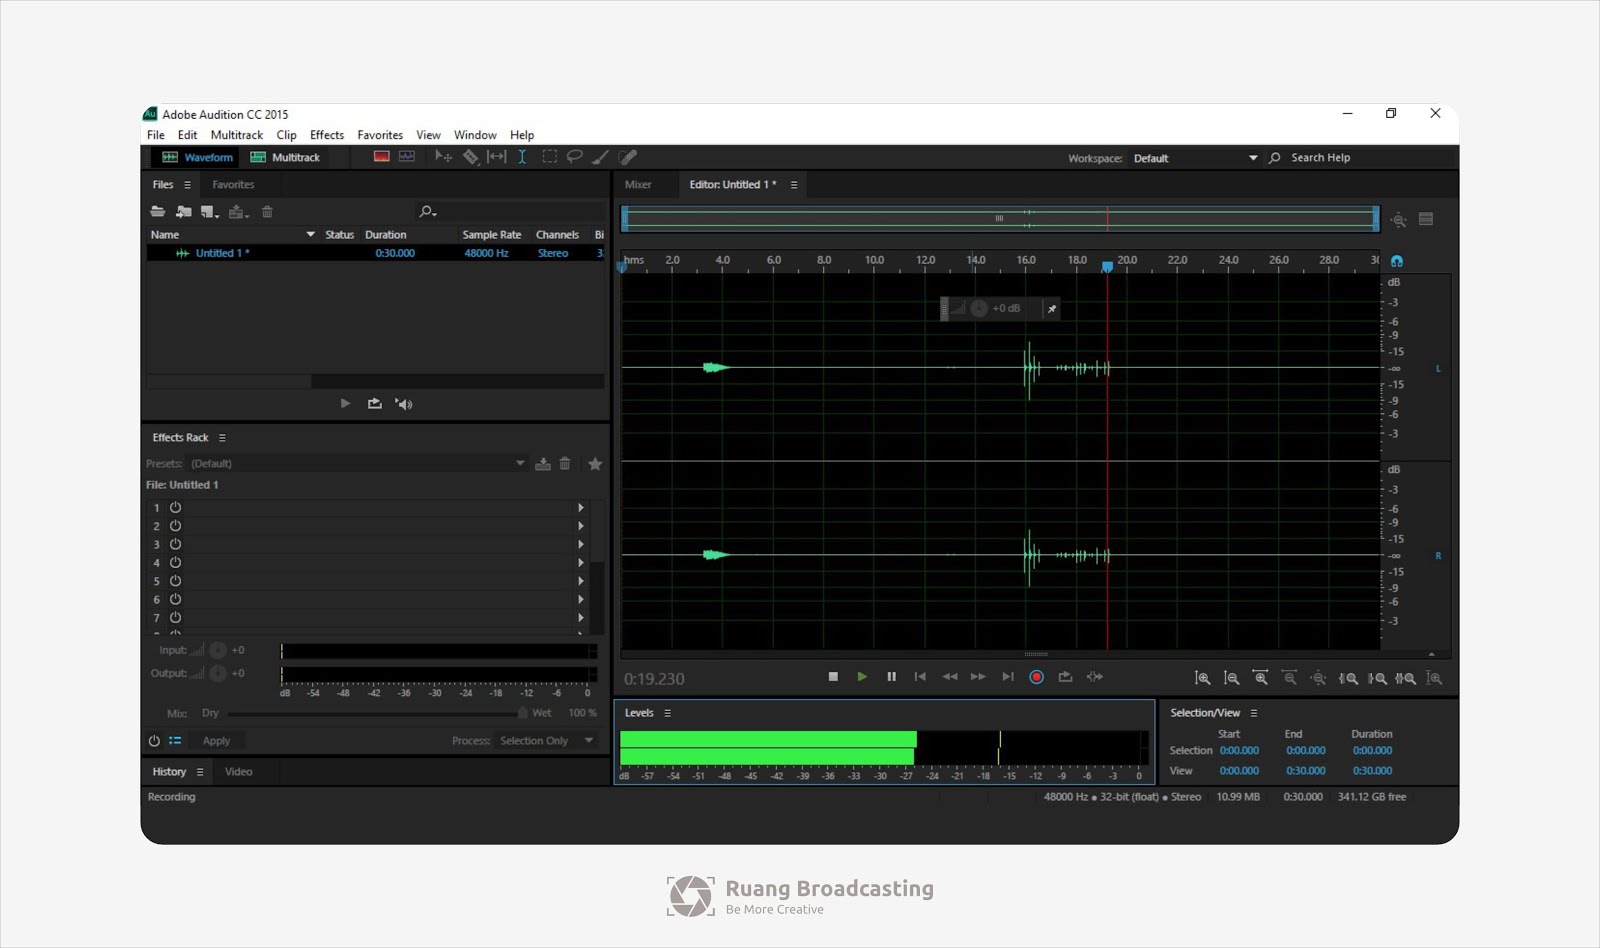1600x948 pixels.
Task: Toggle power for effect slot 7
Action: pyautogui.click(x=175, y=617)
